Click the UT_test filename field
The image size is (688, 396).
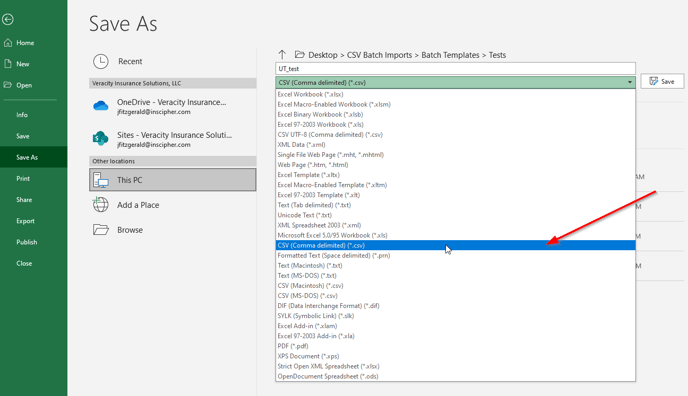[455, 69]
